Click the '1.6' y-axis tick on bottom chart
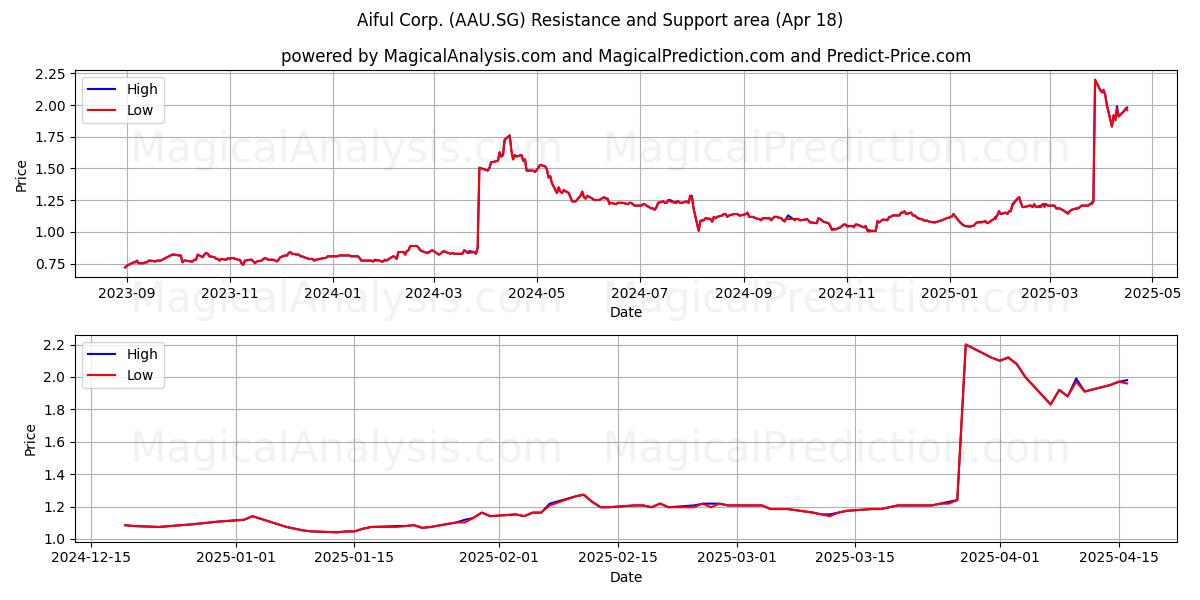The image size is (1200, 600). tap(56, 442)
